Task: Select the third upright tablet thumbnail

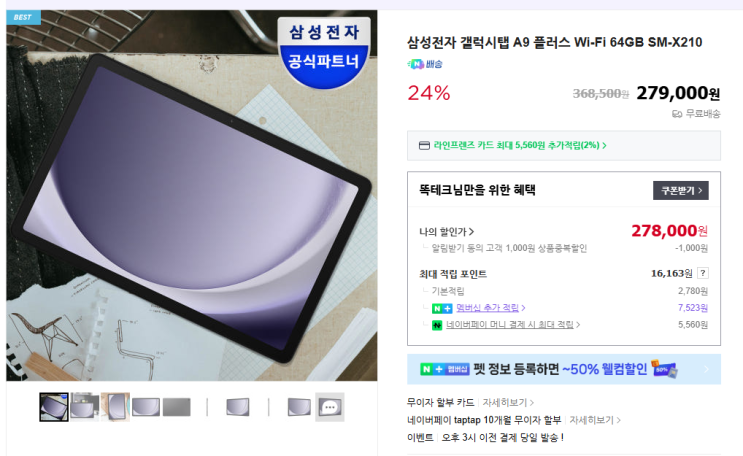Action: coord(115,407)
